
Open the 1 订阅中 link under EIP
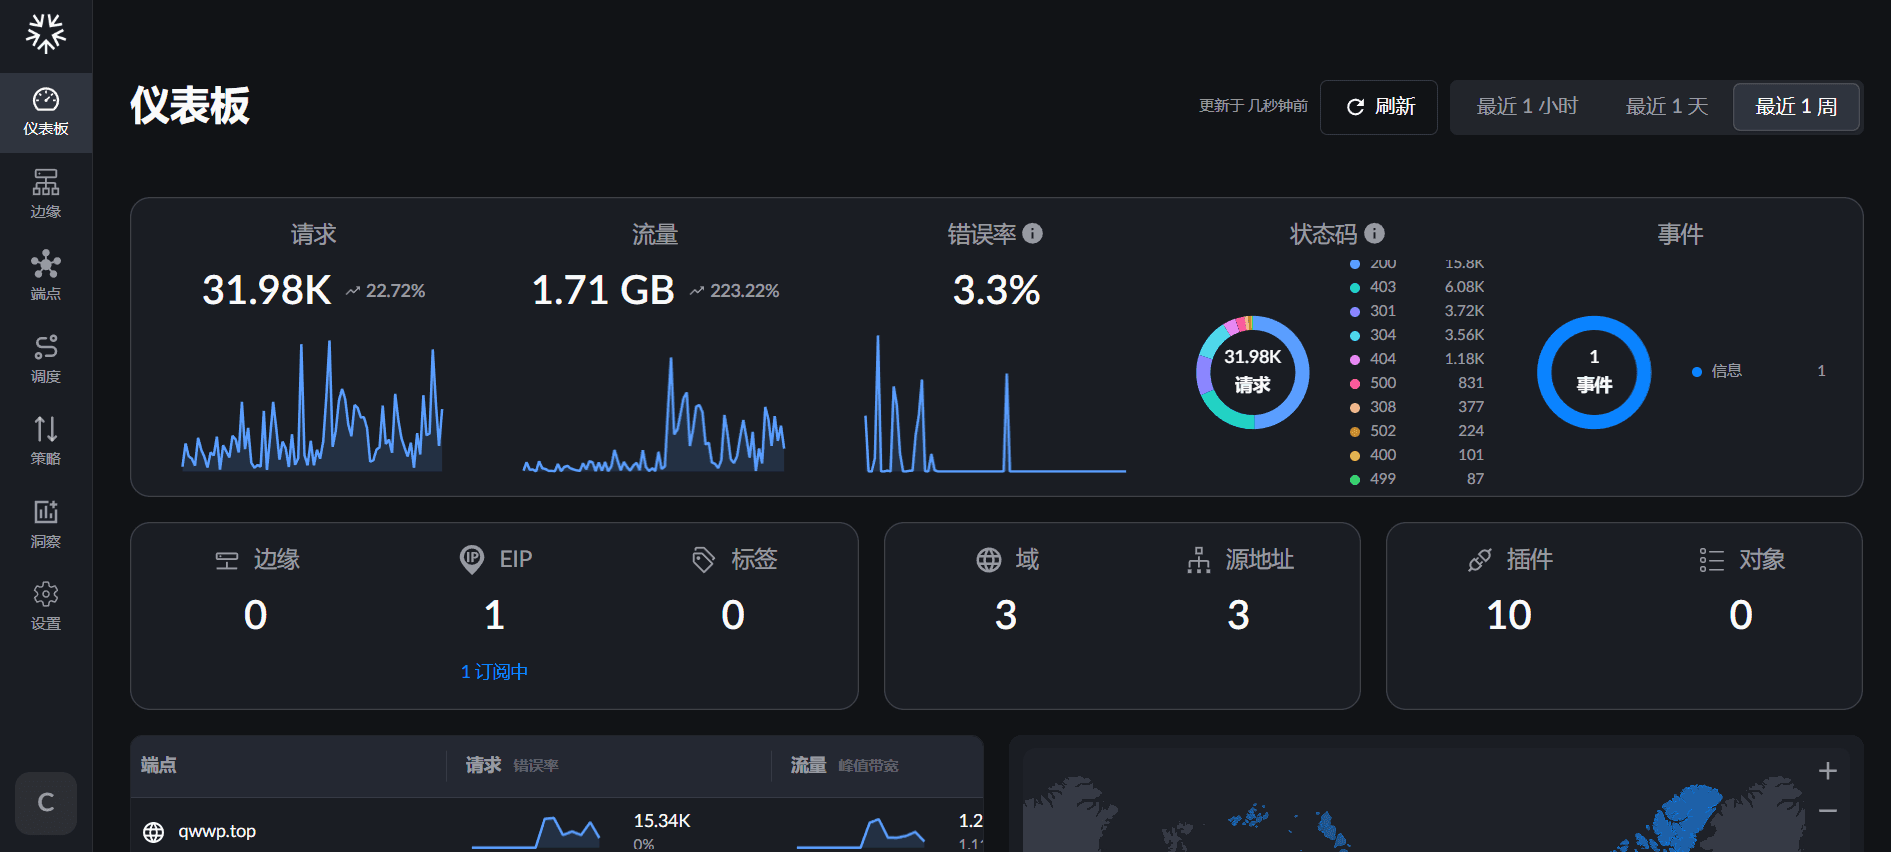494,672
